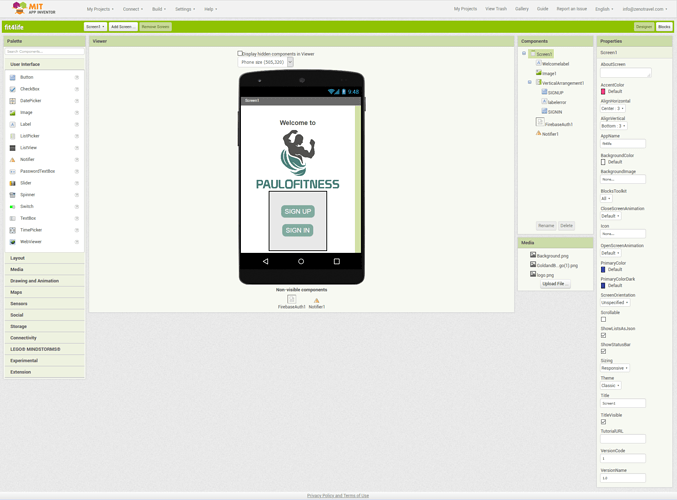Open the Connect menu
Image resolution: width=677 pixels, height=500 pixels.
[133, 9]
